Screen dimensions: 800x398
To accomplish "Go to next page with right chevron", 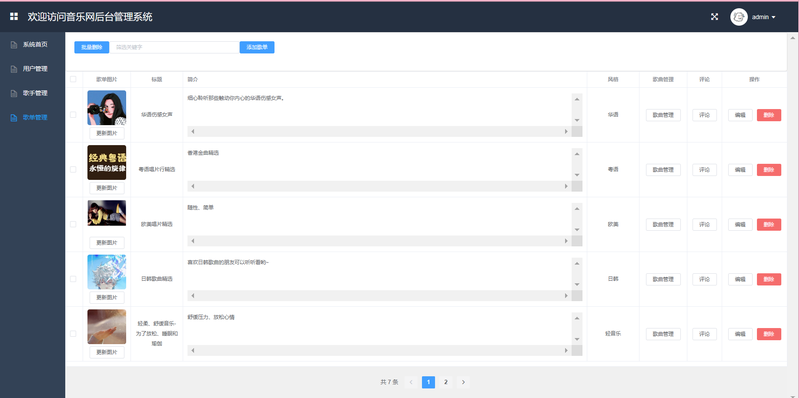I will (463, 382).
